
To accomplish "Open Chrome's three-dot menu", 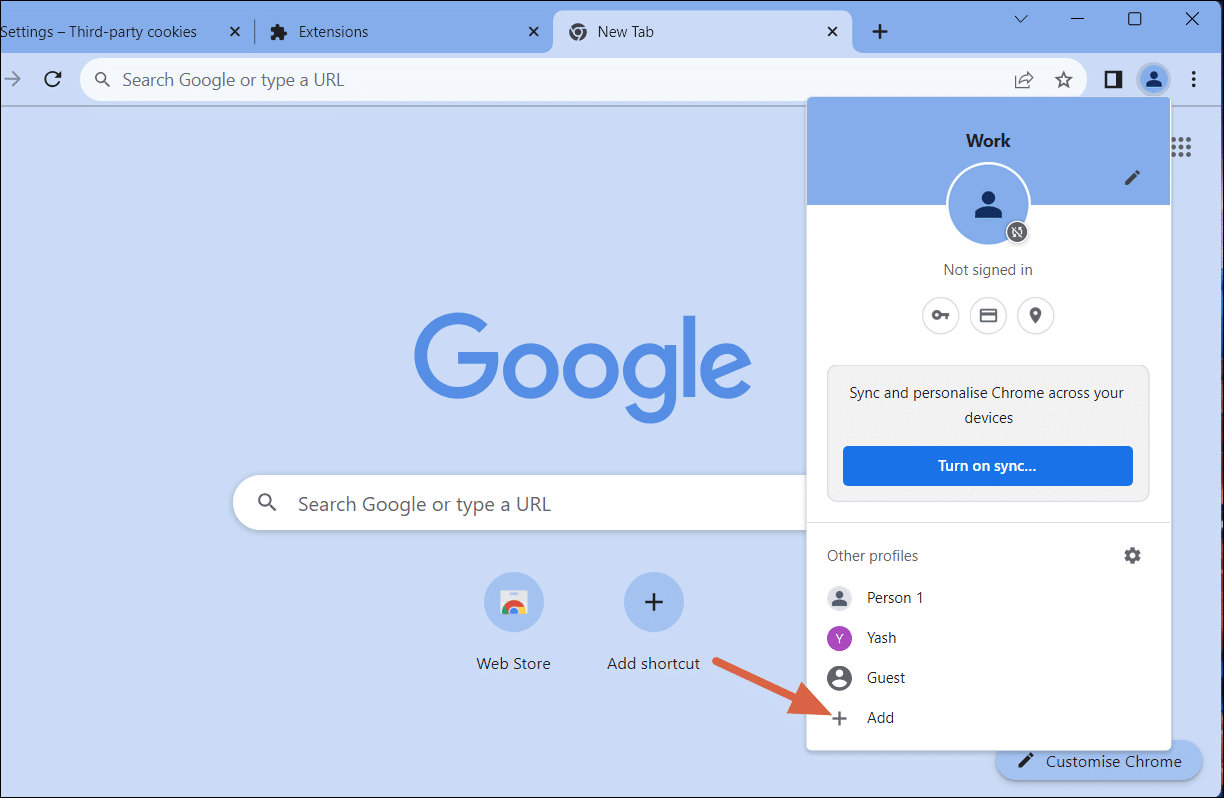I will pyautogui.click(x=1194, y=78).
